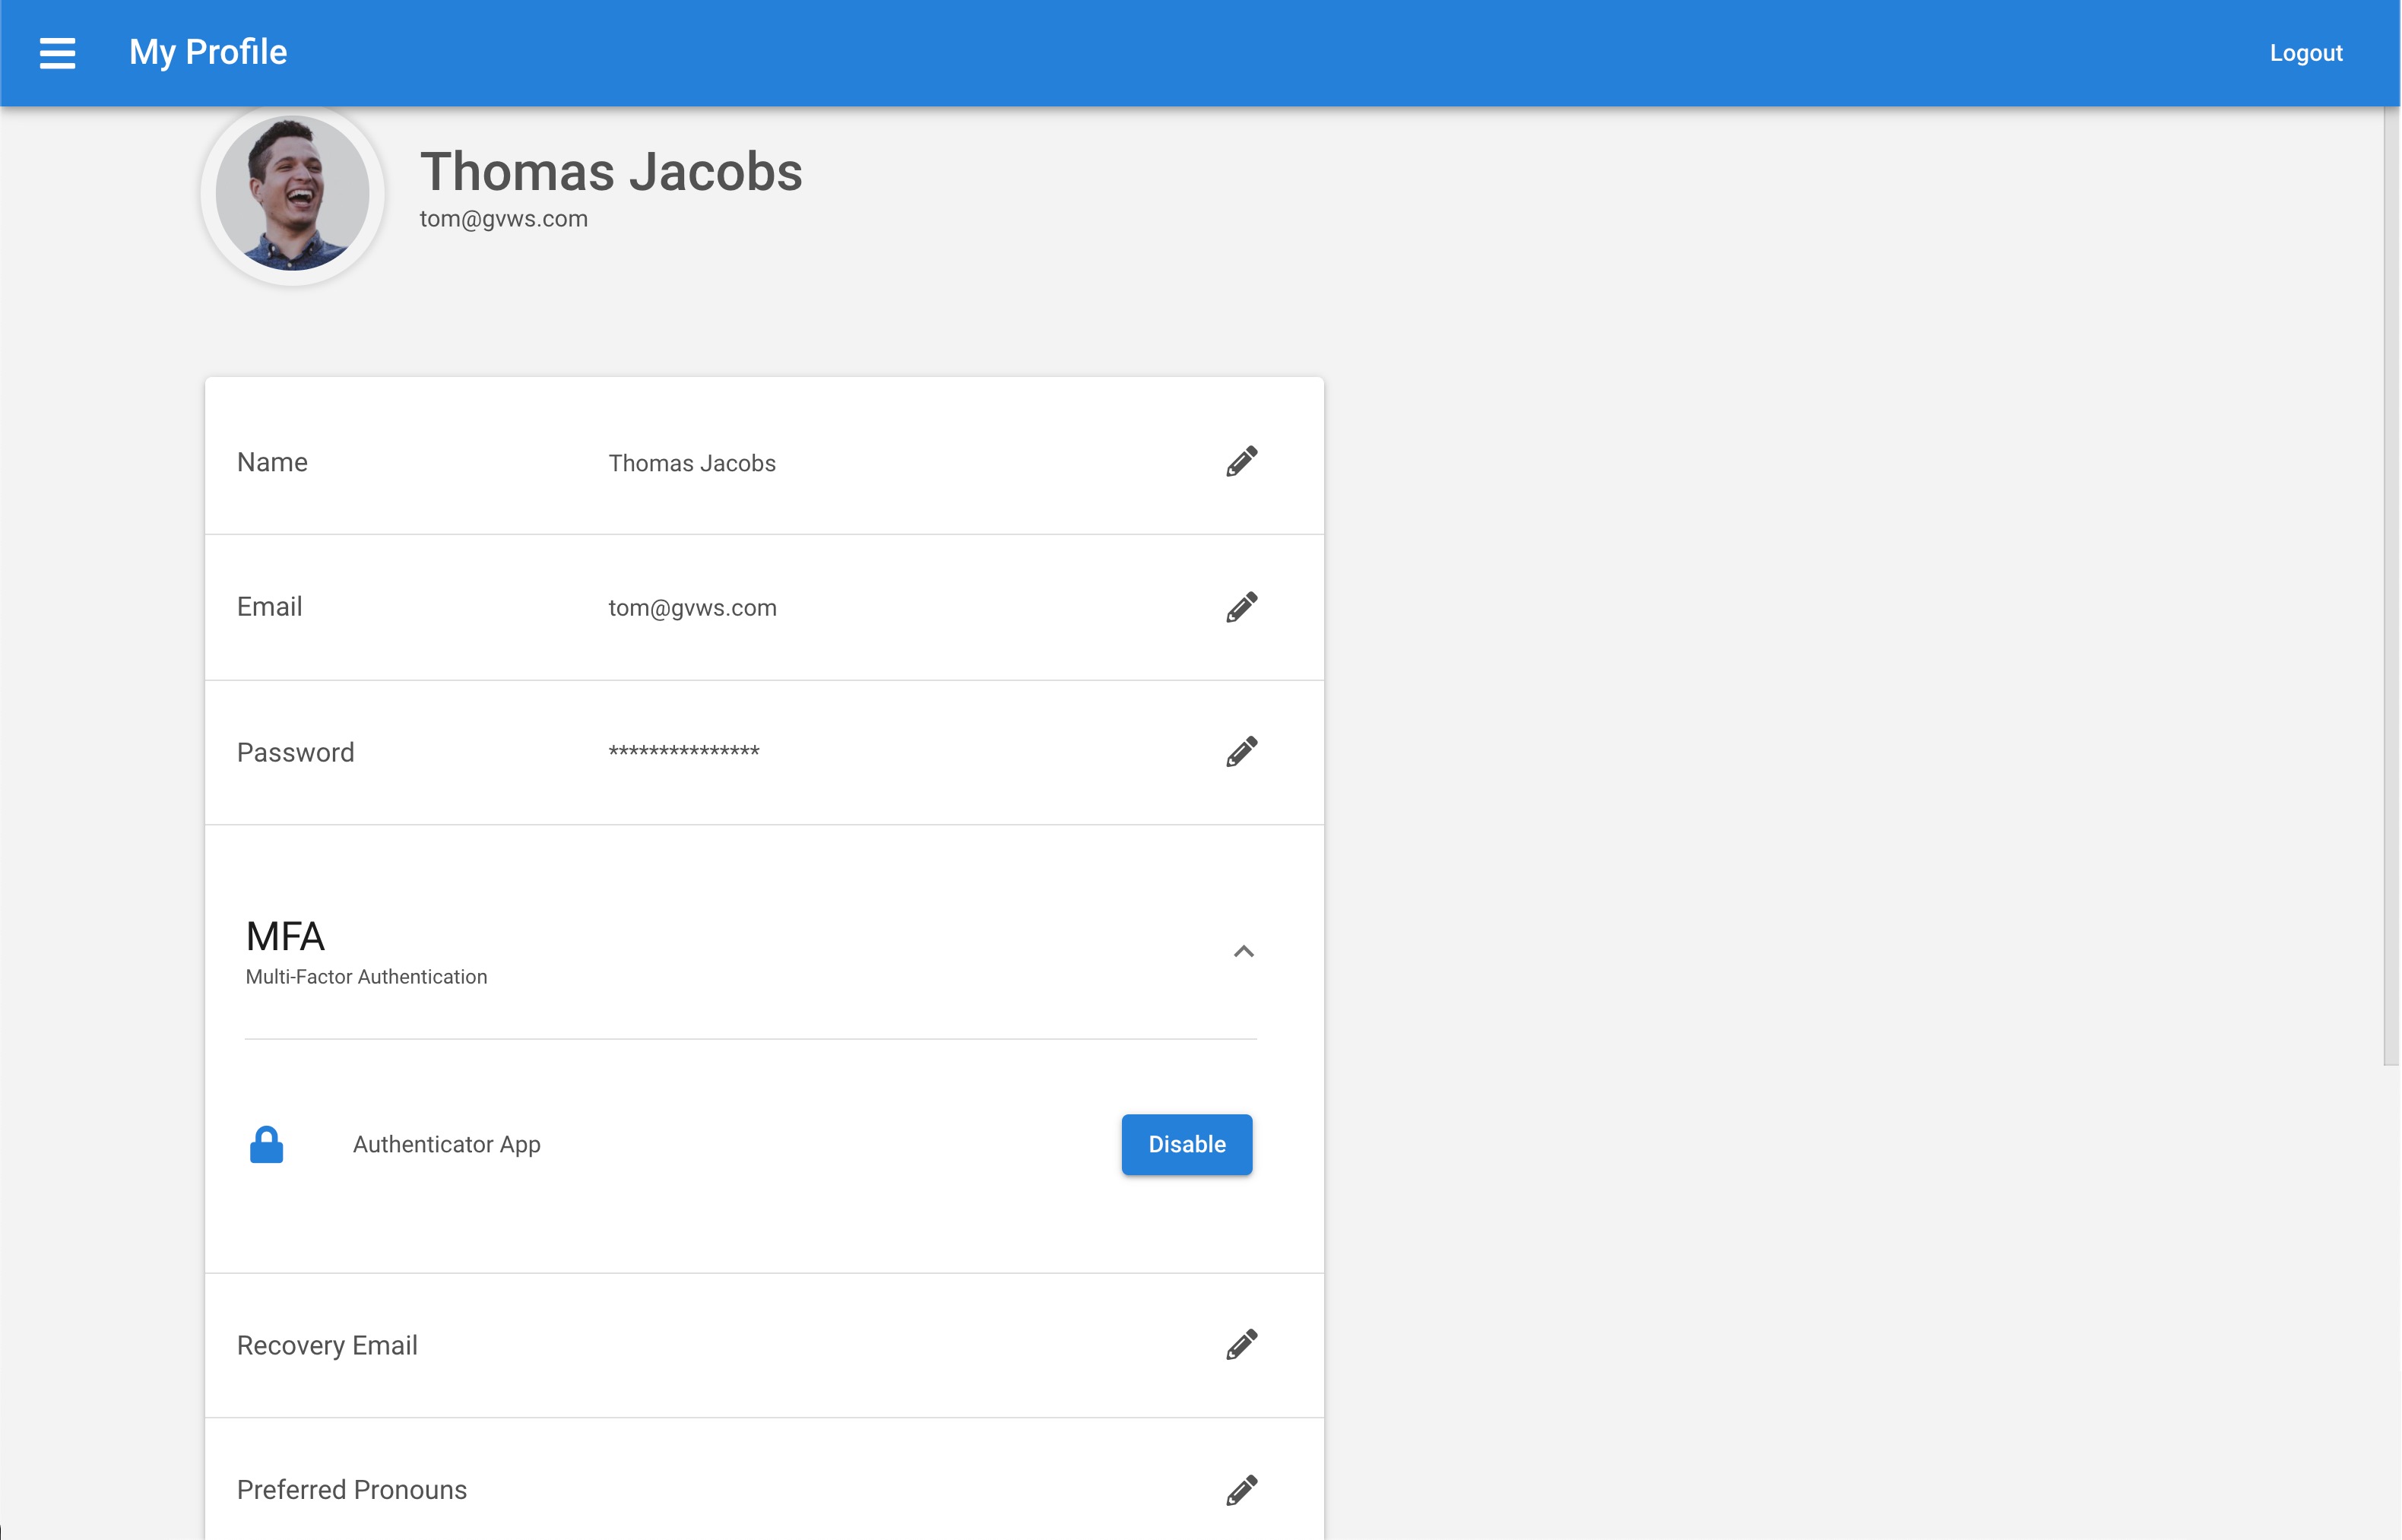Click the Authenticator App lock icon
Image resolution: width=2402 pixels, height=1540 pixels.
(266, 1144)
